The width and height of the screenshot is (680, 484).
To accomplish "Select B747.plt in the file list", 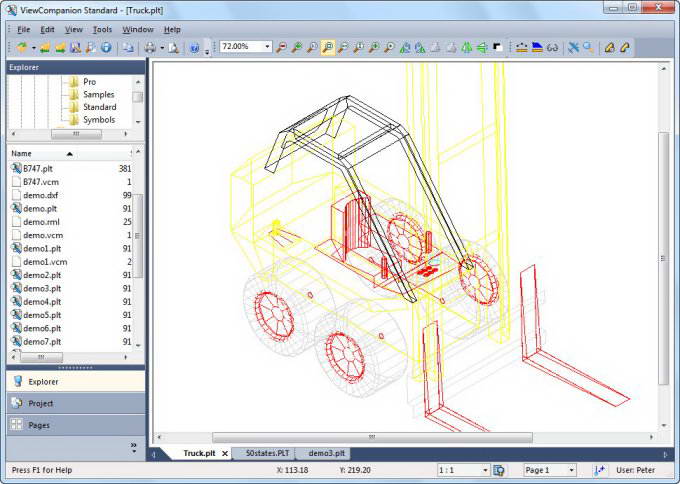I will [x=38, y=169].
